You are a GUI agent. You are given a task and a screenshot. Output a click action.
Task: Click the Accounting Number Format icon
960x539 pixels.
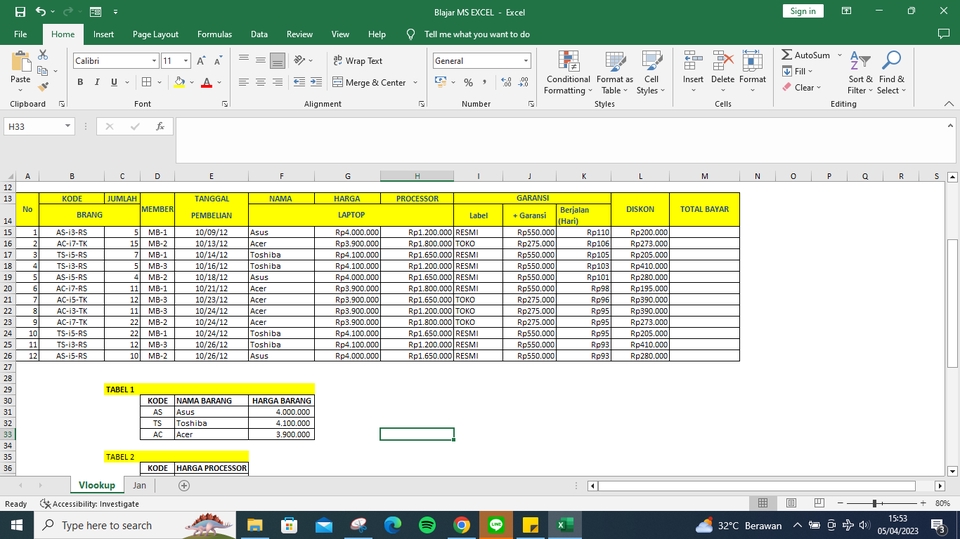[440, 82]
